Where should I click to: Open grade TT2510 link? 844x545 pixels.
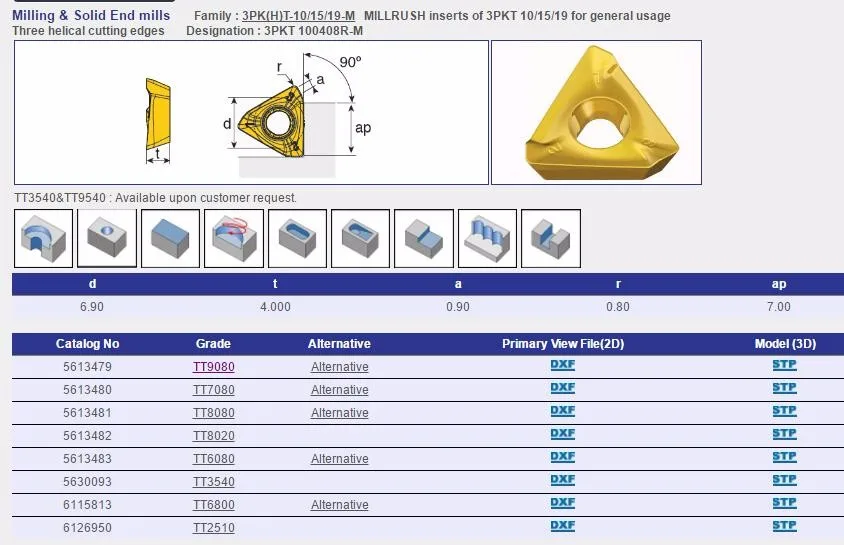pos(214,528)
